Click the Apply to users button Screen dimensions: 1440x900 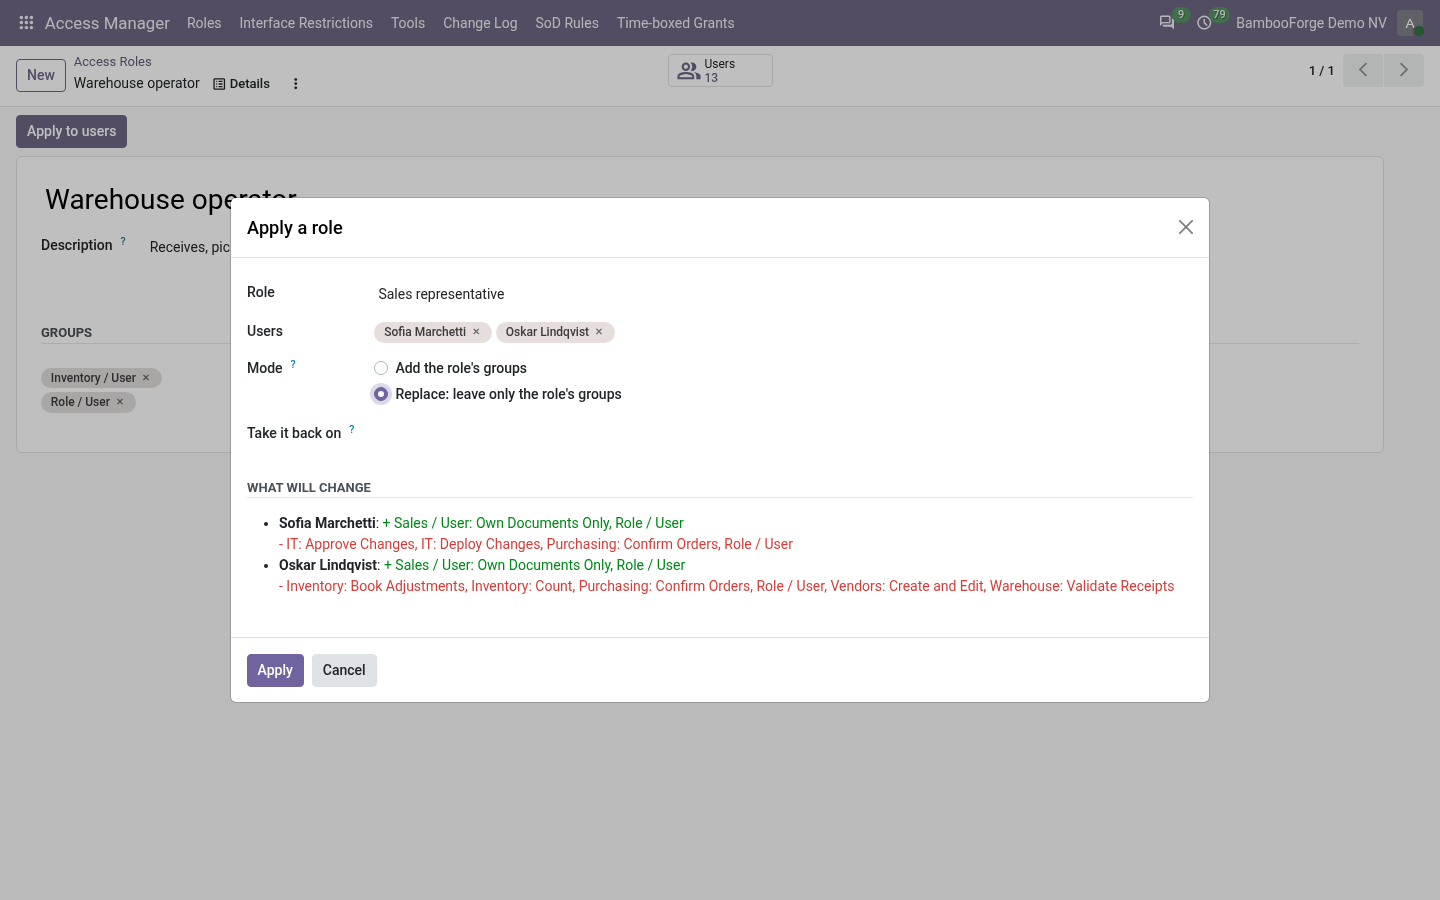[x=71, y=131]
